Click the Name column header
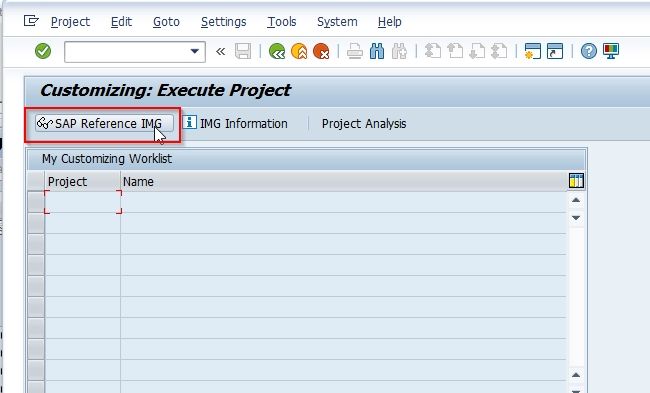 click(x=344, y=182)
